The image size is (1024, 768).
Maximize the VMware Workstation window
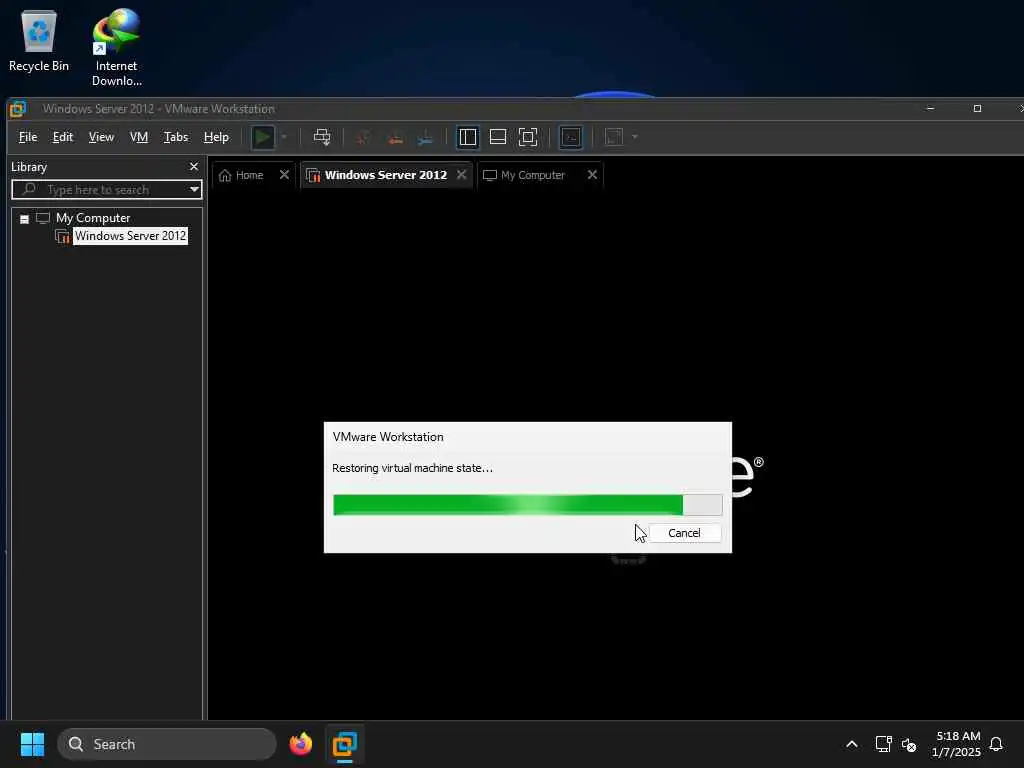point(977,109)
